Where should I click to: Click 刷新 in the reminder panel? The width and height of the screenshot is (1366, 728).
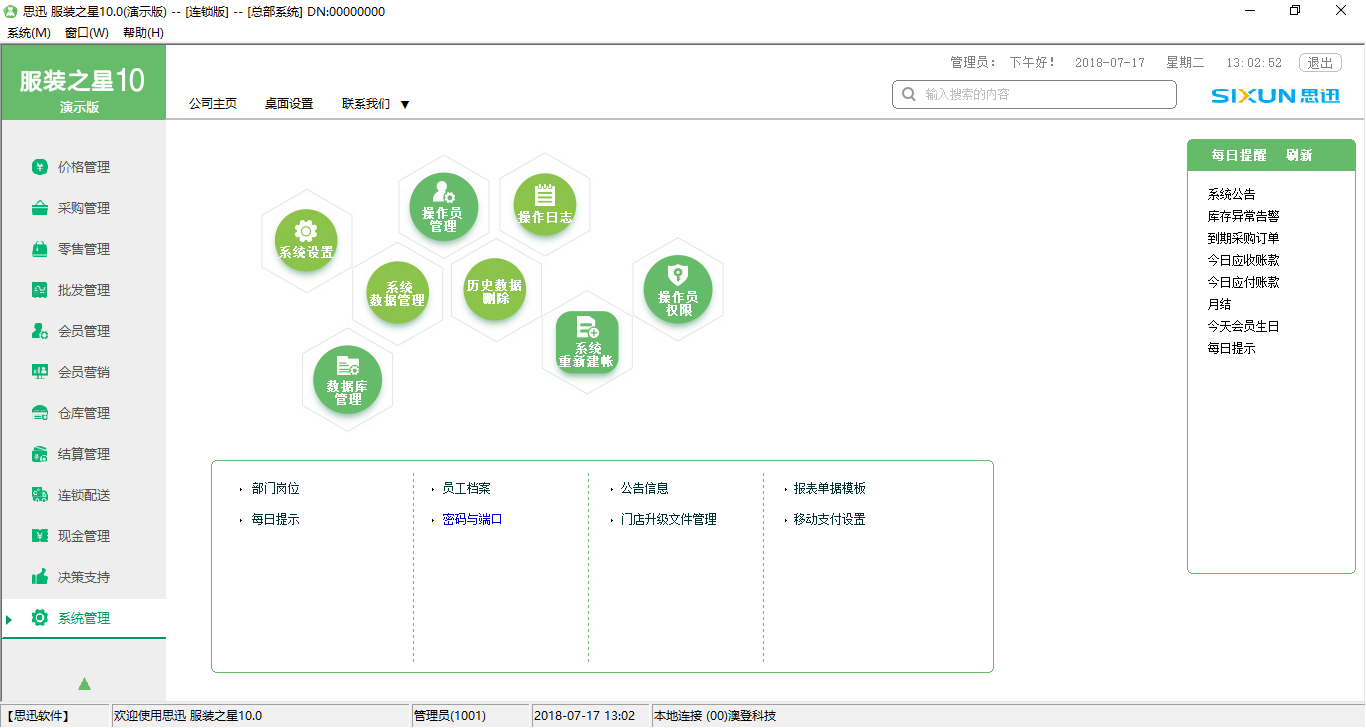(x=1299, y=155)
